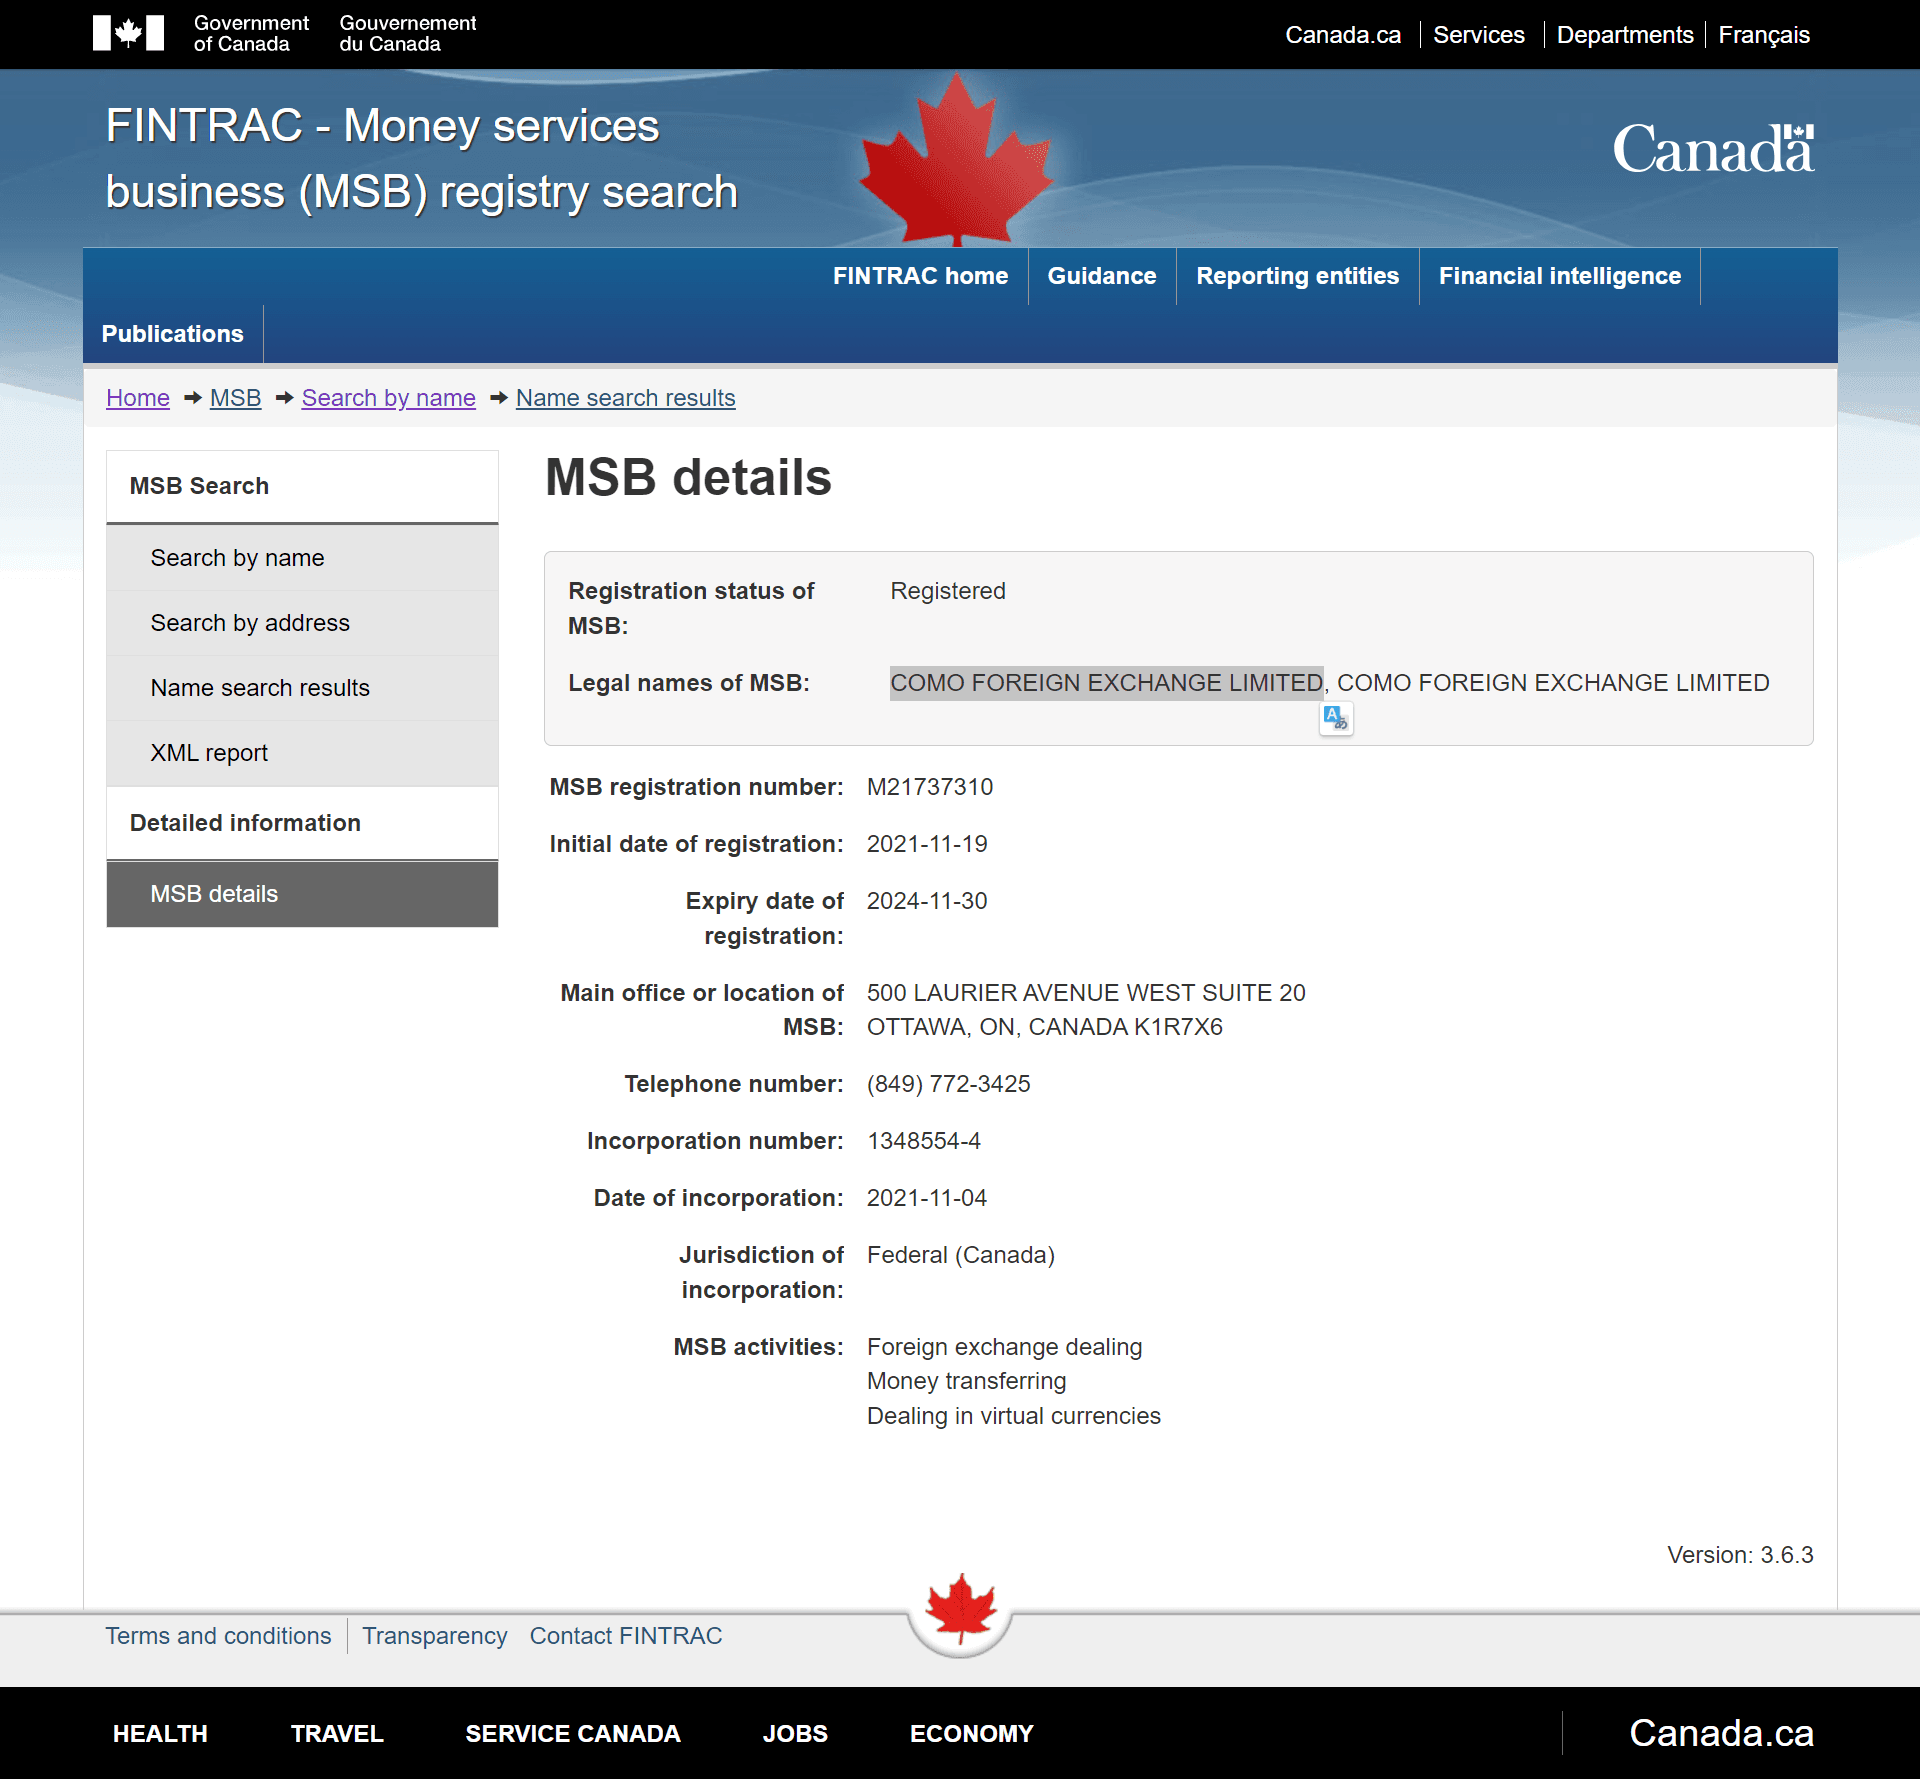
Task: Click the Search by address sidebar link
Action: 249,620
